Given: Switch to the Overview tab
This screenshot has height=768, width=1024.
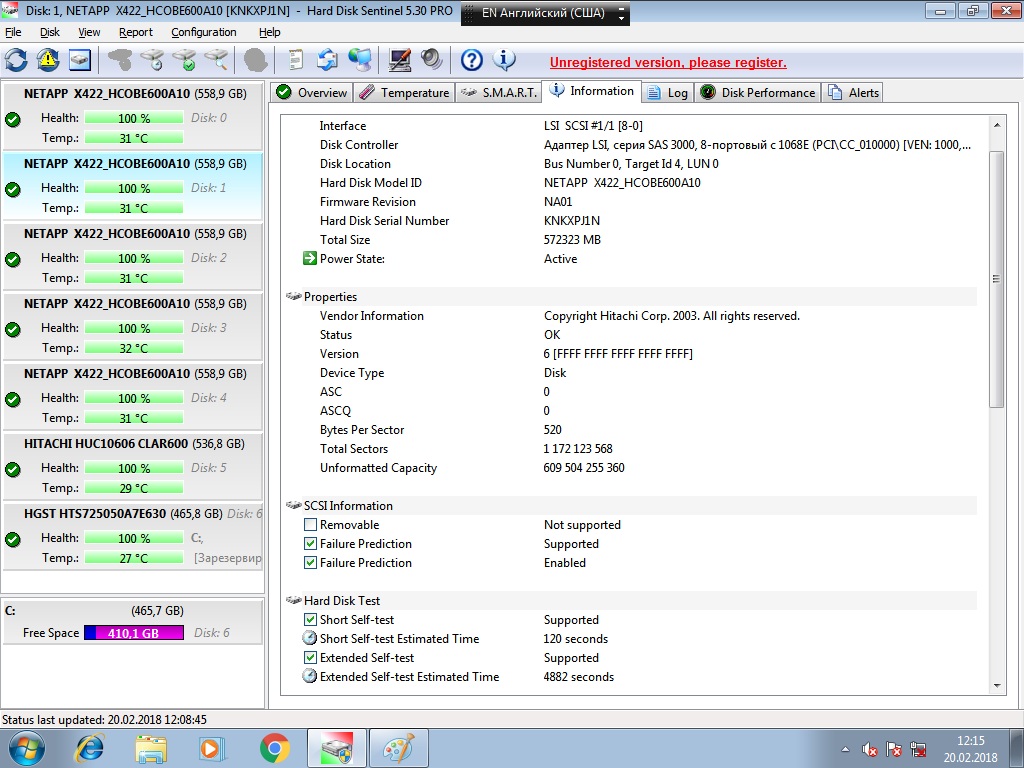Looking at the screenshot, I should (x=312, y=93).
